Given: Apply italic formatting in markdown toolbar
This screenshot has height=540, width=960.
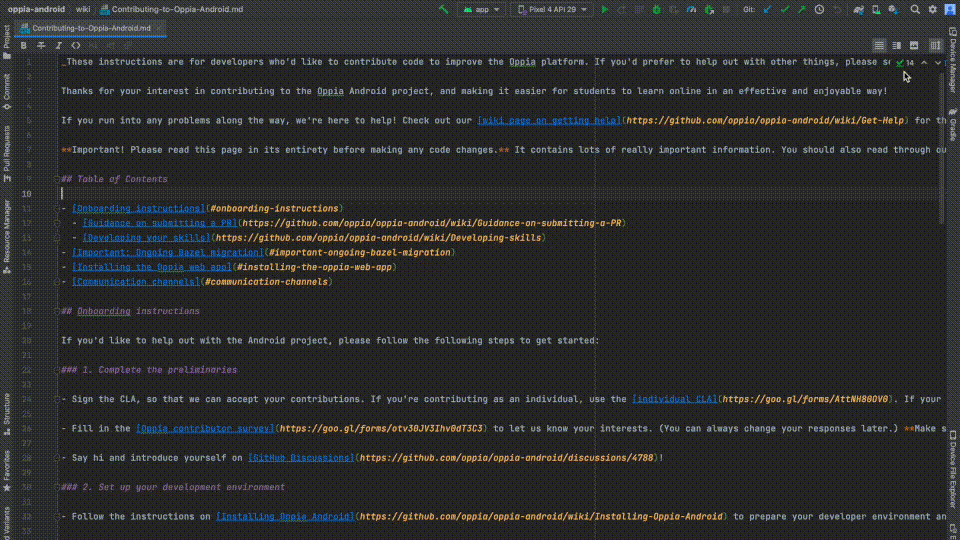Looking at the screenshot, I should (x=58, y=45).
